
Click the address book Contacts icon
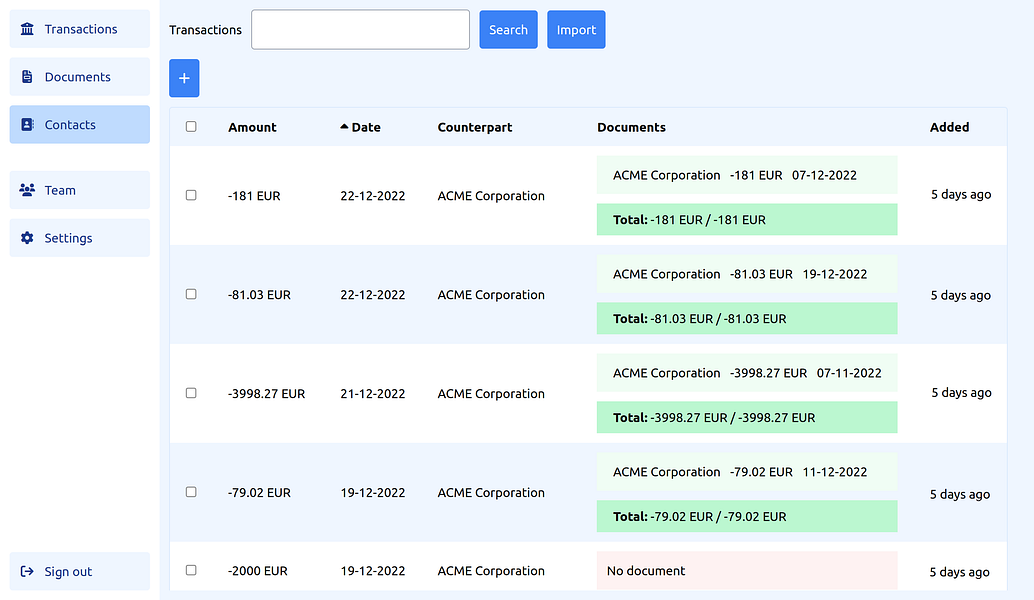(x=27, y=125)
